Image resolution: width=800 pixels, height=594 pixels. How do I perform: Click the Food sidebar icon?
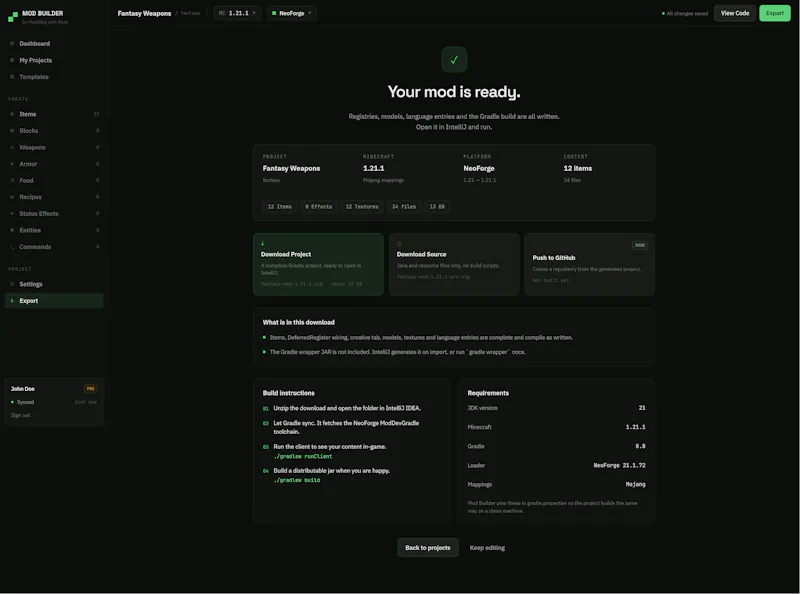12,180
